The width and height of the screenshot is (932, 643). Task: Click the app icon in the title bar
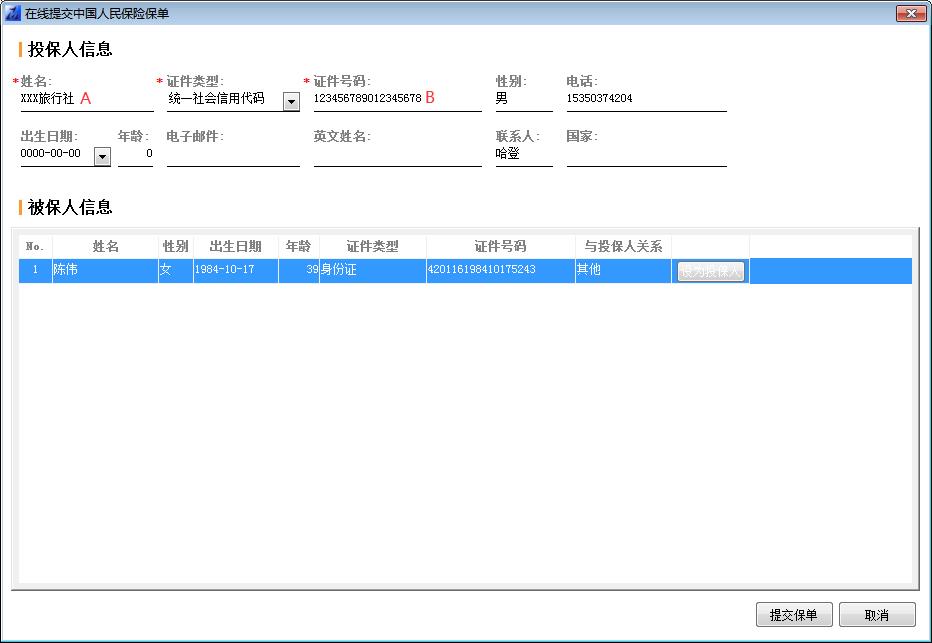[x=13, y=13]
